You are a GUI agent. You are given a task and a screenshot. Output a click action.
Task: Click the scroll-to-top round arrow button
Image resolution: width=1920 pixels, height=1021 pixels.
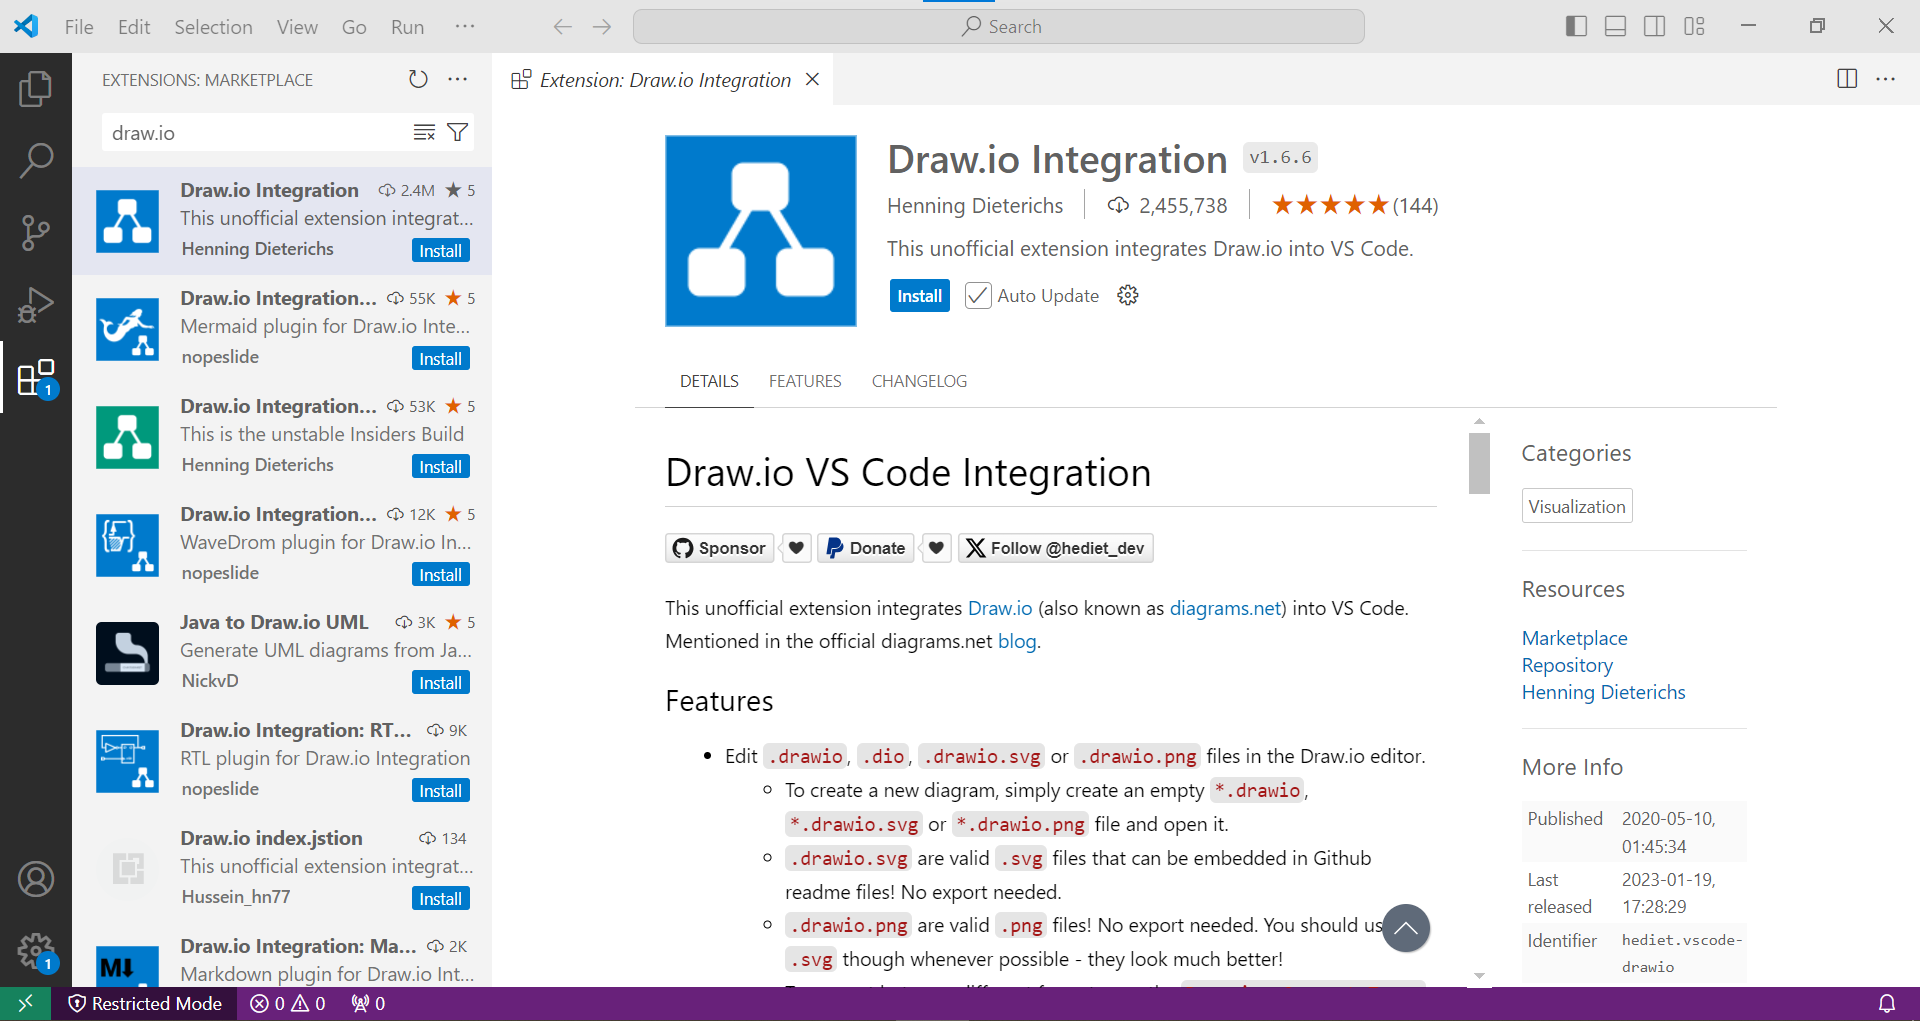[x=1406, y=928]
